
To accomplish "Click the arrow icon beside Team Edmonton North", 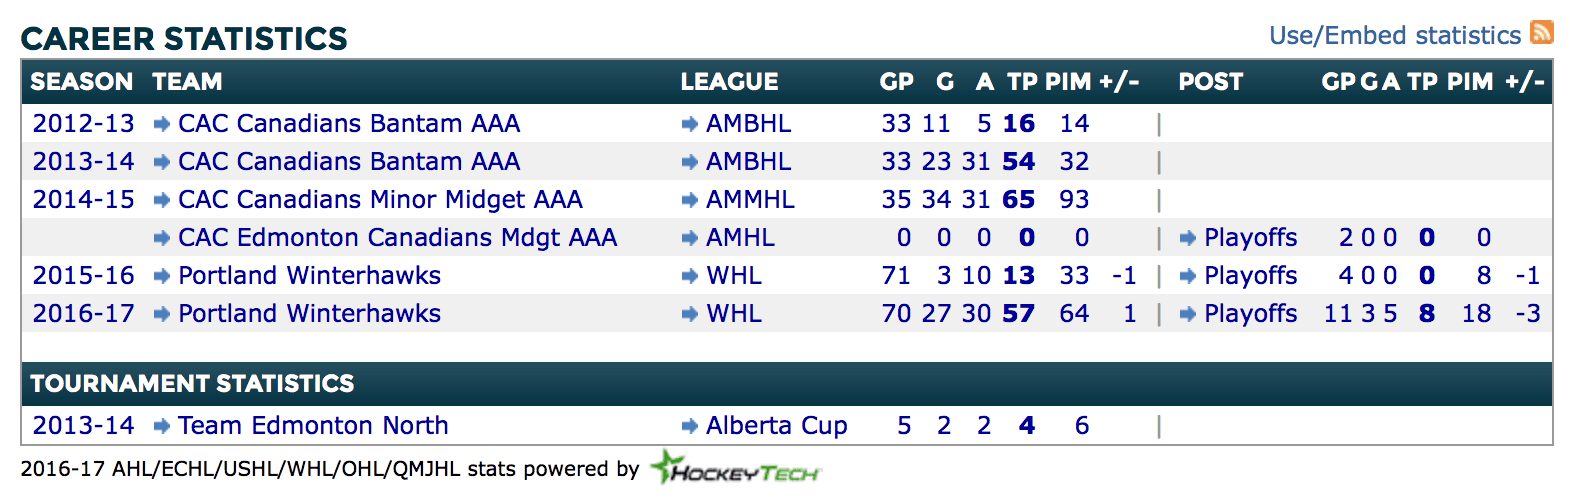I will [161, 426].
